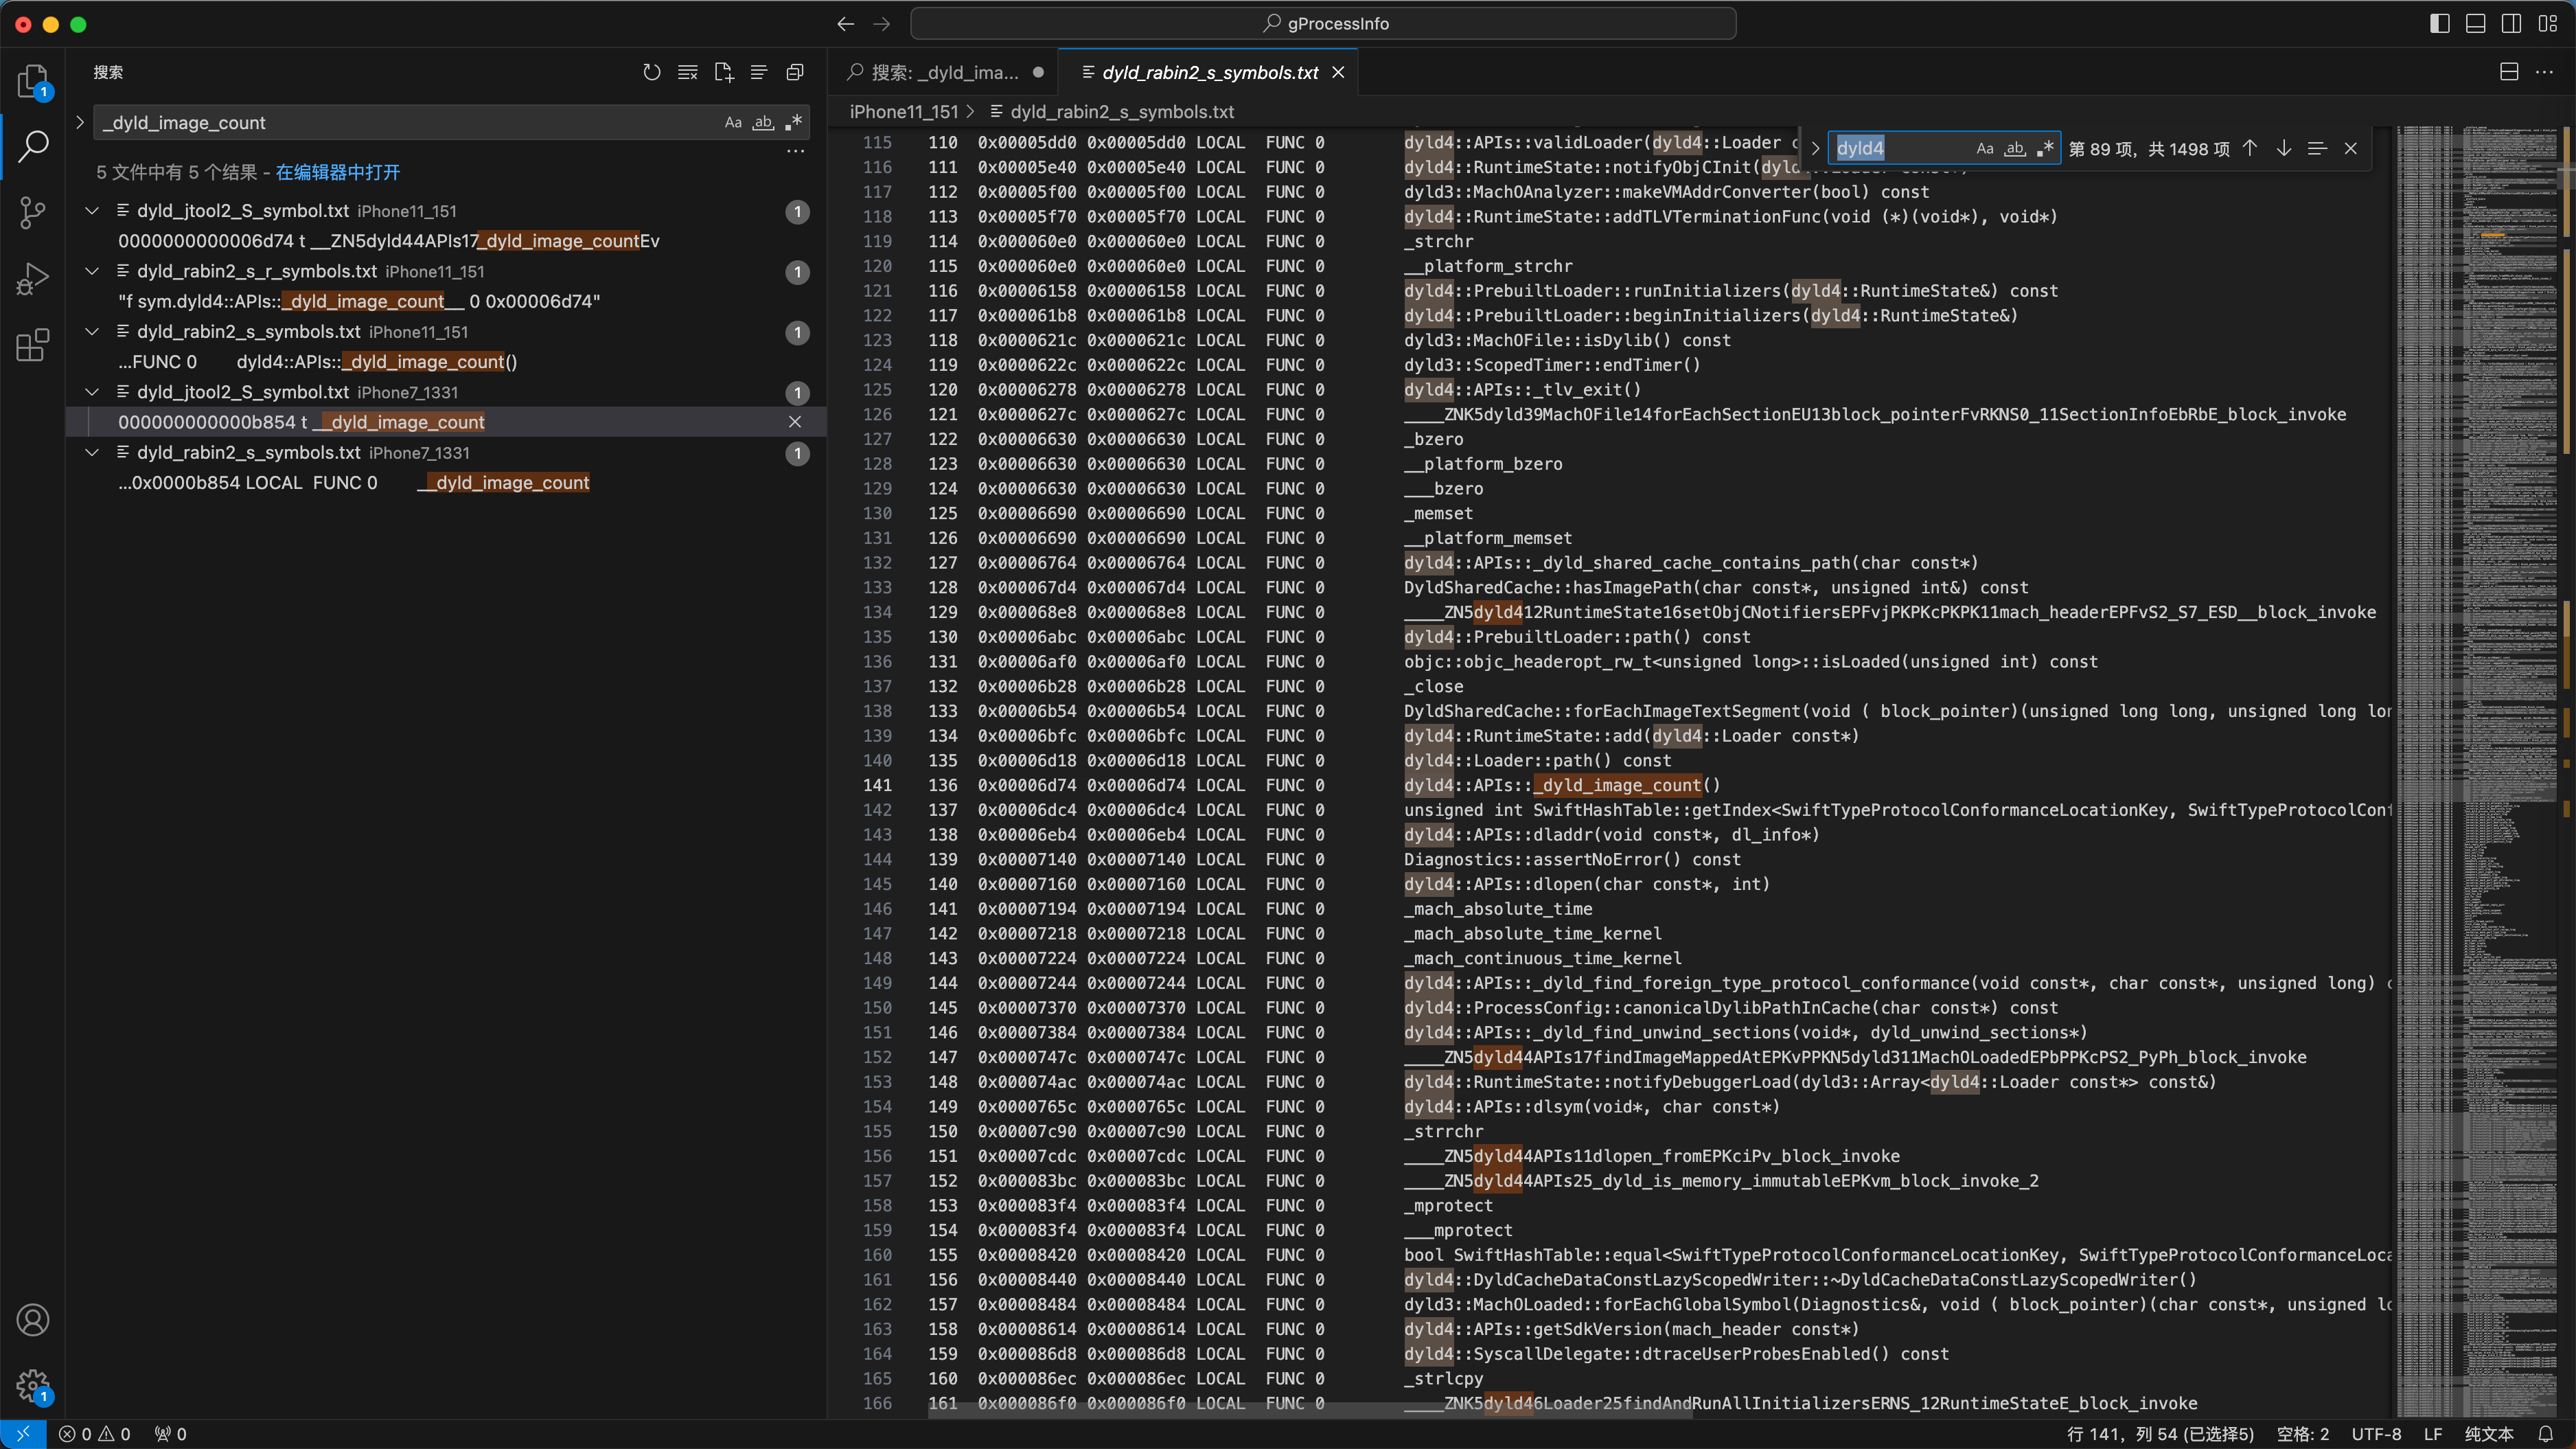Open the errors and warnings status item
This screenshot has width=2576, height=1449.
tap(94, 1434)
